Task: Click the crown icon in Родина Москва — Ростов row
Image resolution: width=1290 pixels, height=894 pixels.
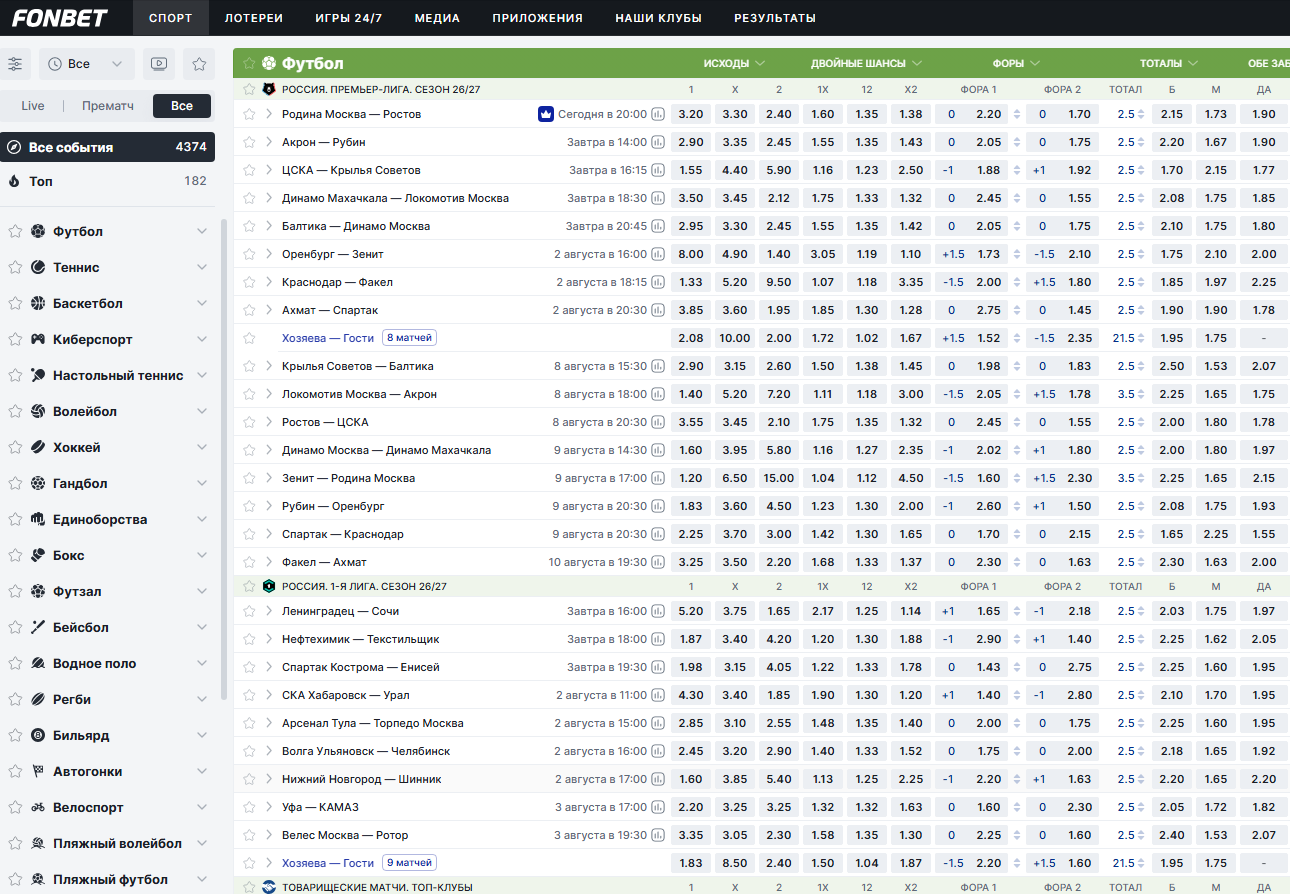Action: point(546,114)
